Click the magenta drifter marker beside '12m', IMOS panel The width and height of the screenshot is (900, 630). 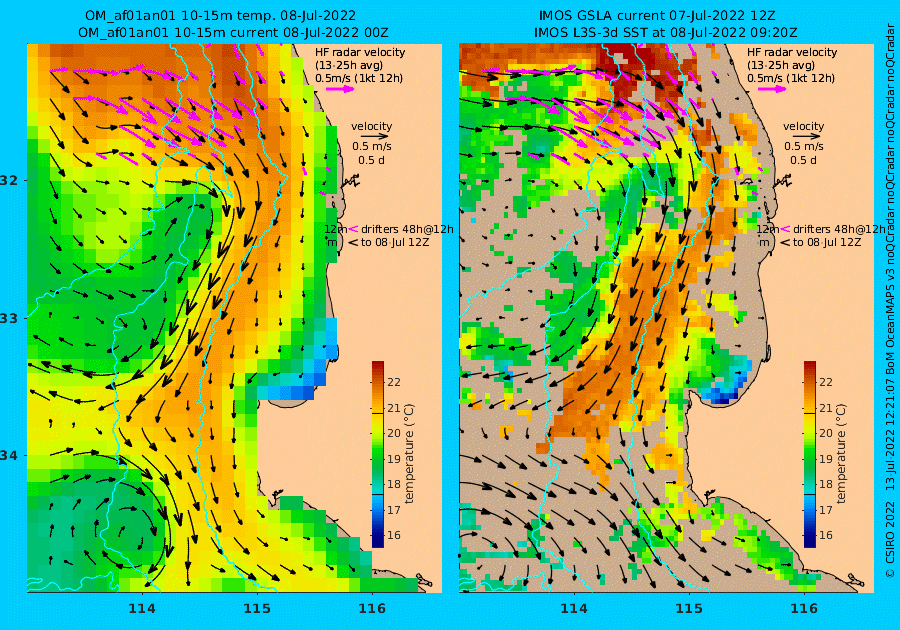[x=785, y=230]
